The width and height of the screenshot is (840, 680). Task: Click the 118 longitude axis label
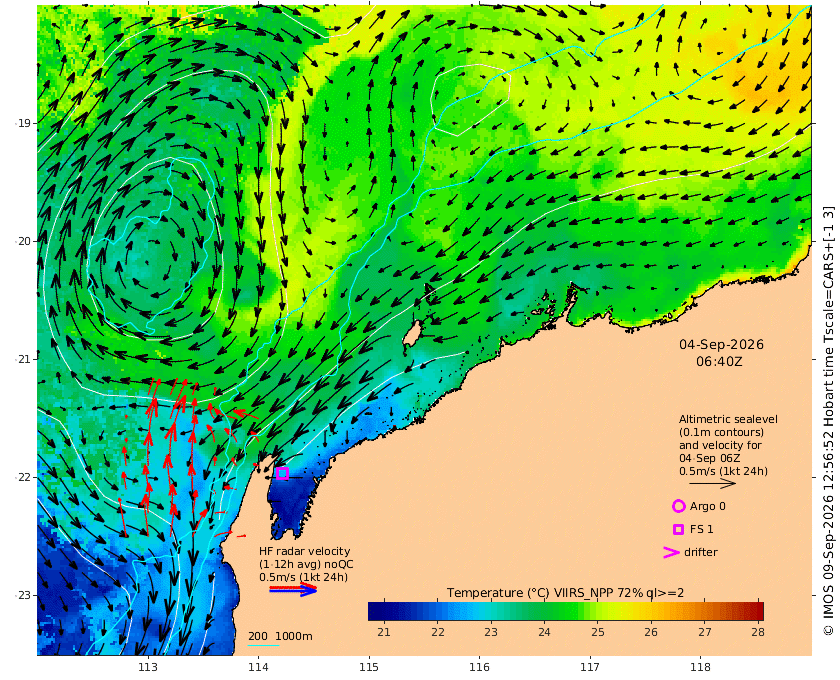click(700, 667)
